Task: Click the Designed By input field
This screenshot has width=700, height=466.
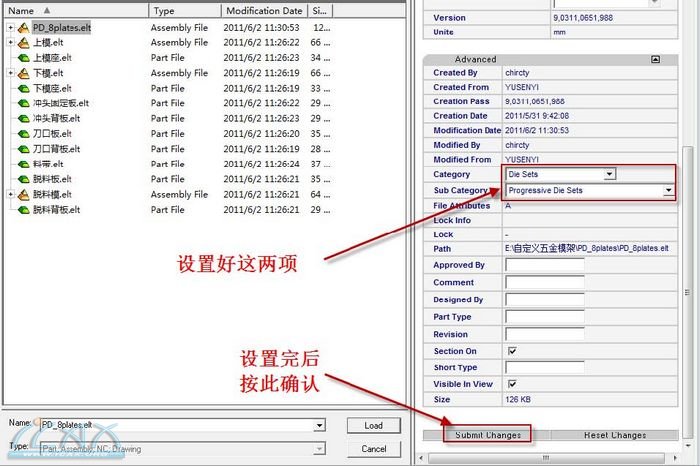Action: 545,300
